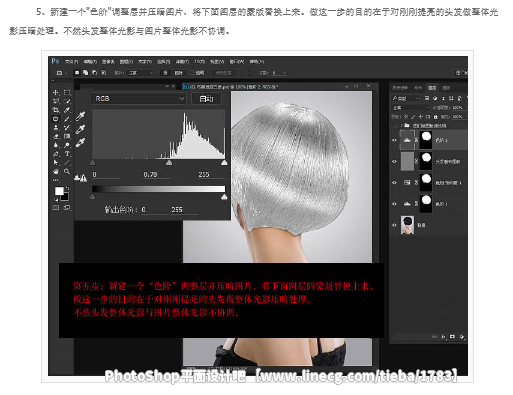Hide the gray fill layer via eye icon
Image resolution: width=513 pixels, height=395 pixels.
click(x=394, y=161)
